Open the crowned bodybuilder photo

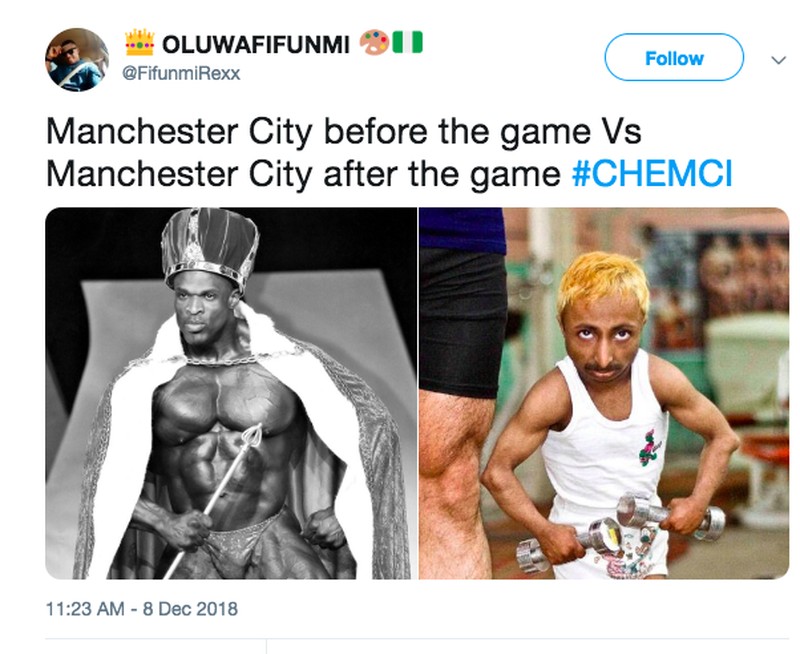(231, 393)
